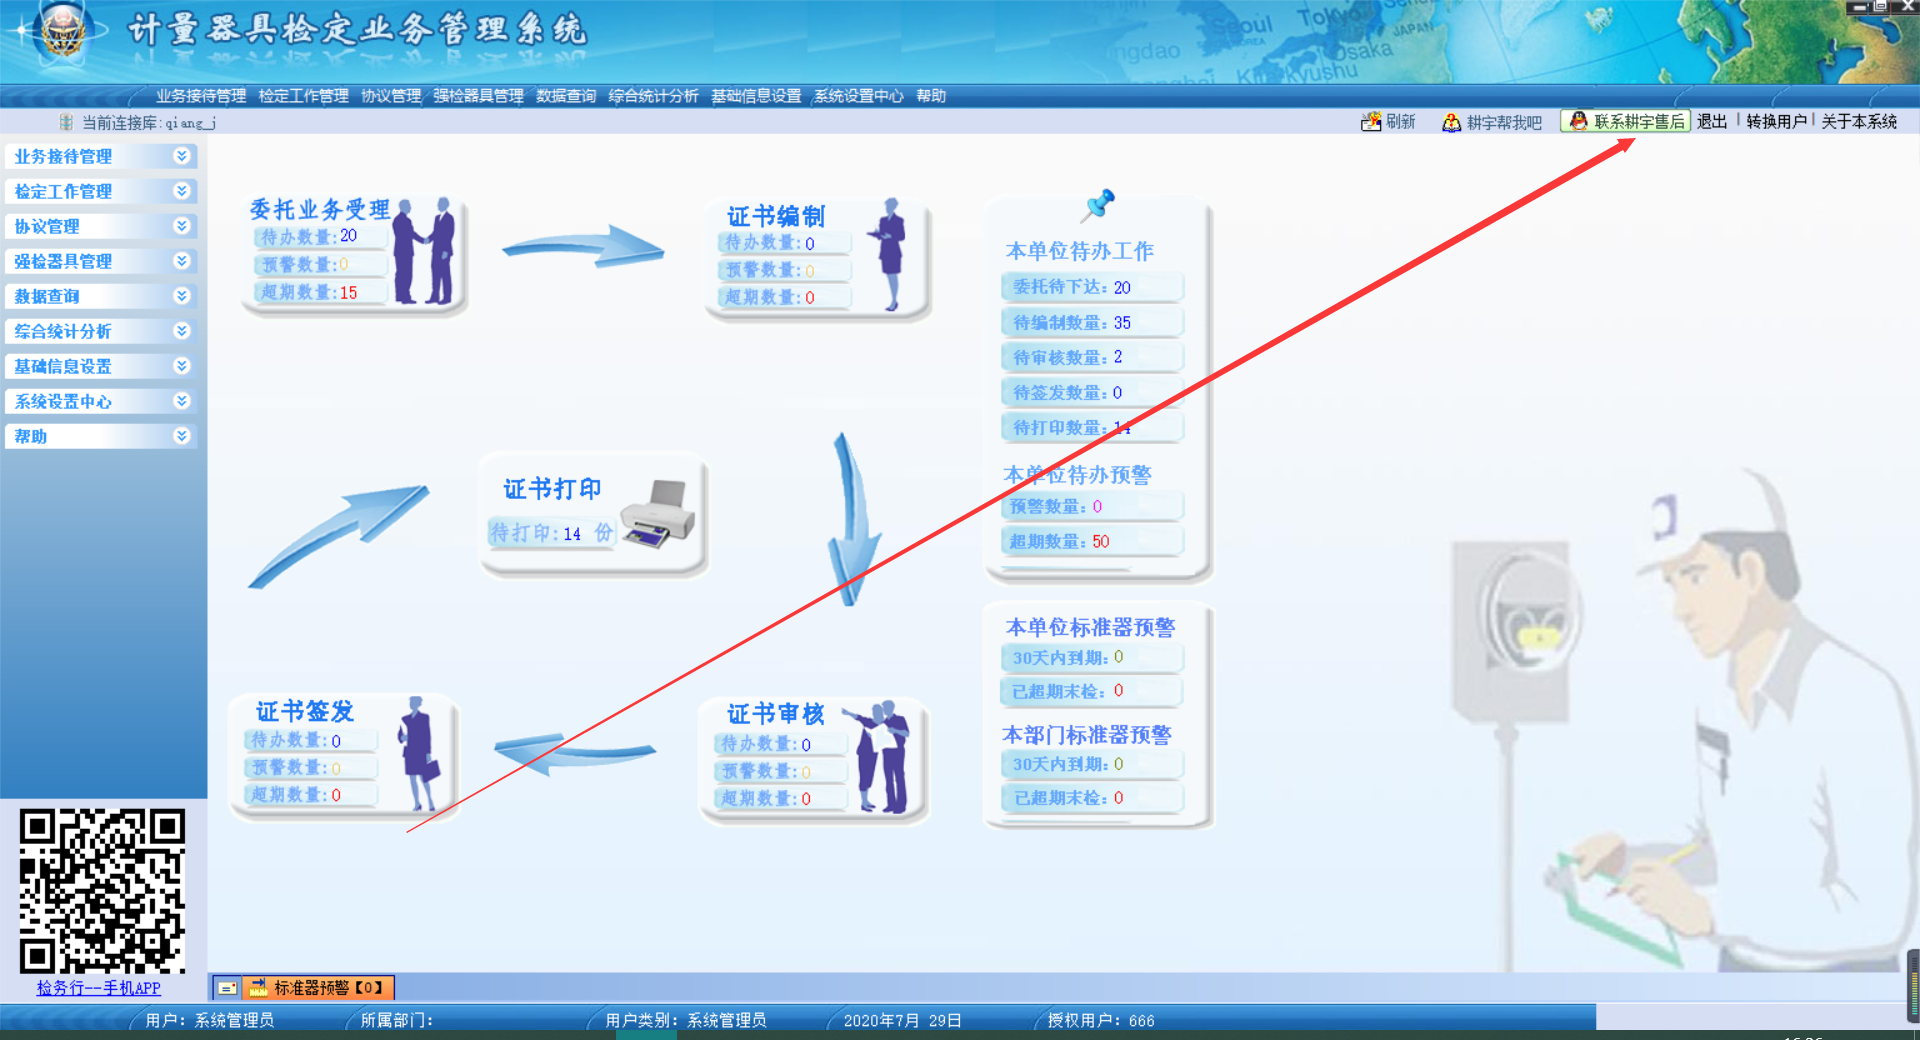The image size is (1920, 1040).
Task: Click the blue pushpin icon
Action: click(1098, 205)
